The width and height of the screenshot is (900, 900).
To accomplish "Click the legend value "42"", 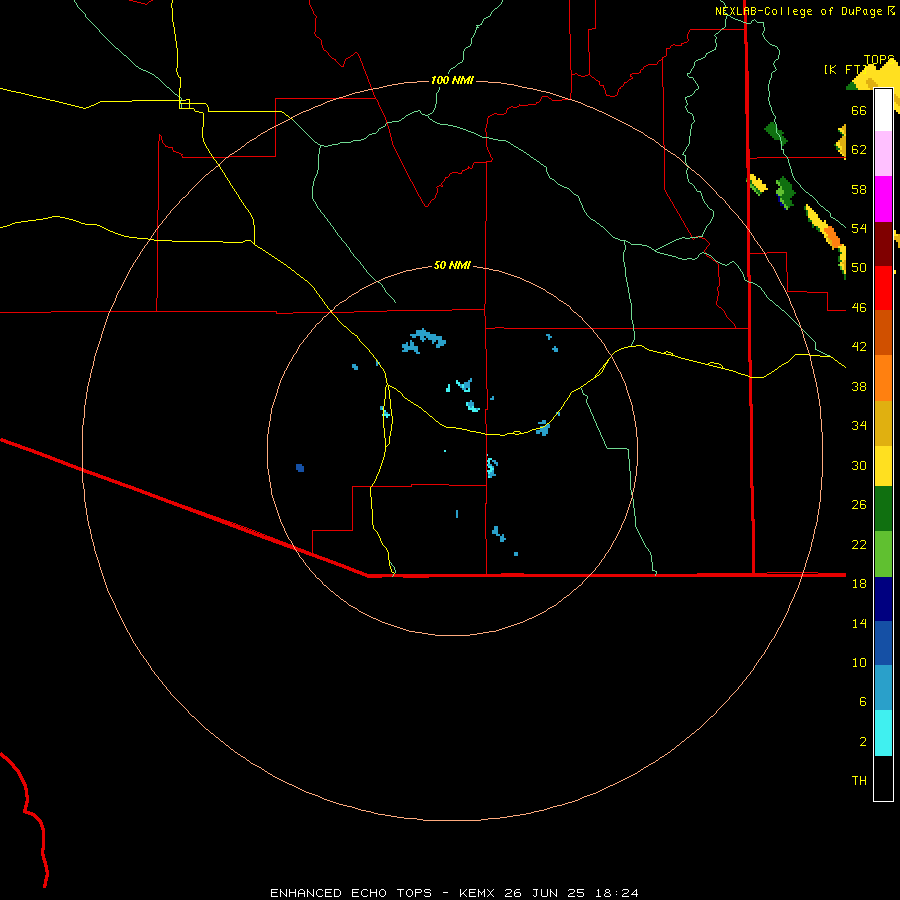I will [x=859, y=347].
